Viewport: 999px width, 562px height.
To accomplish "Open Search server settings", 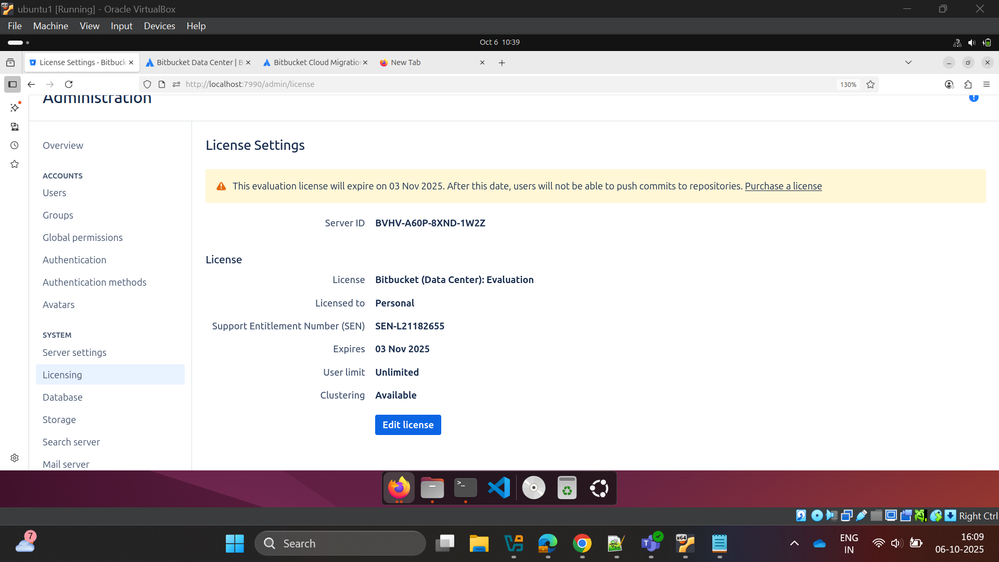I will 71,442.
